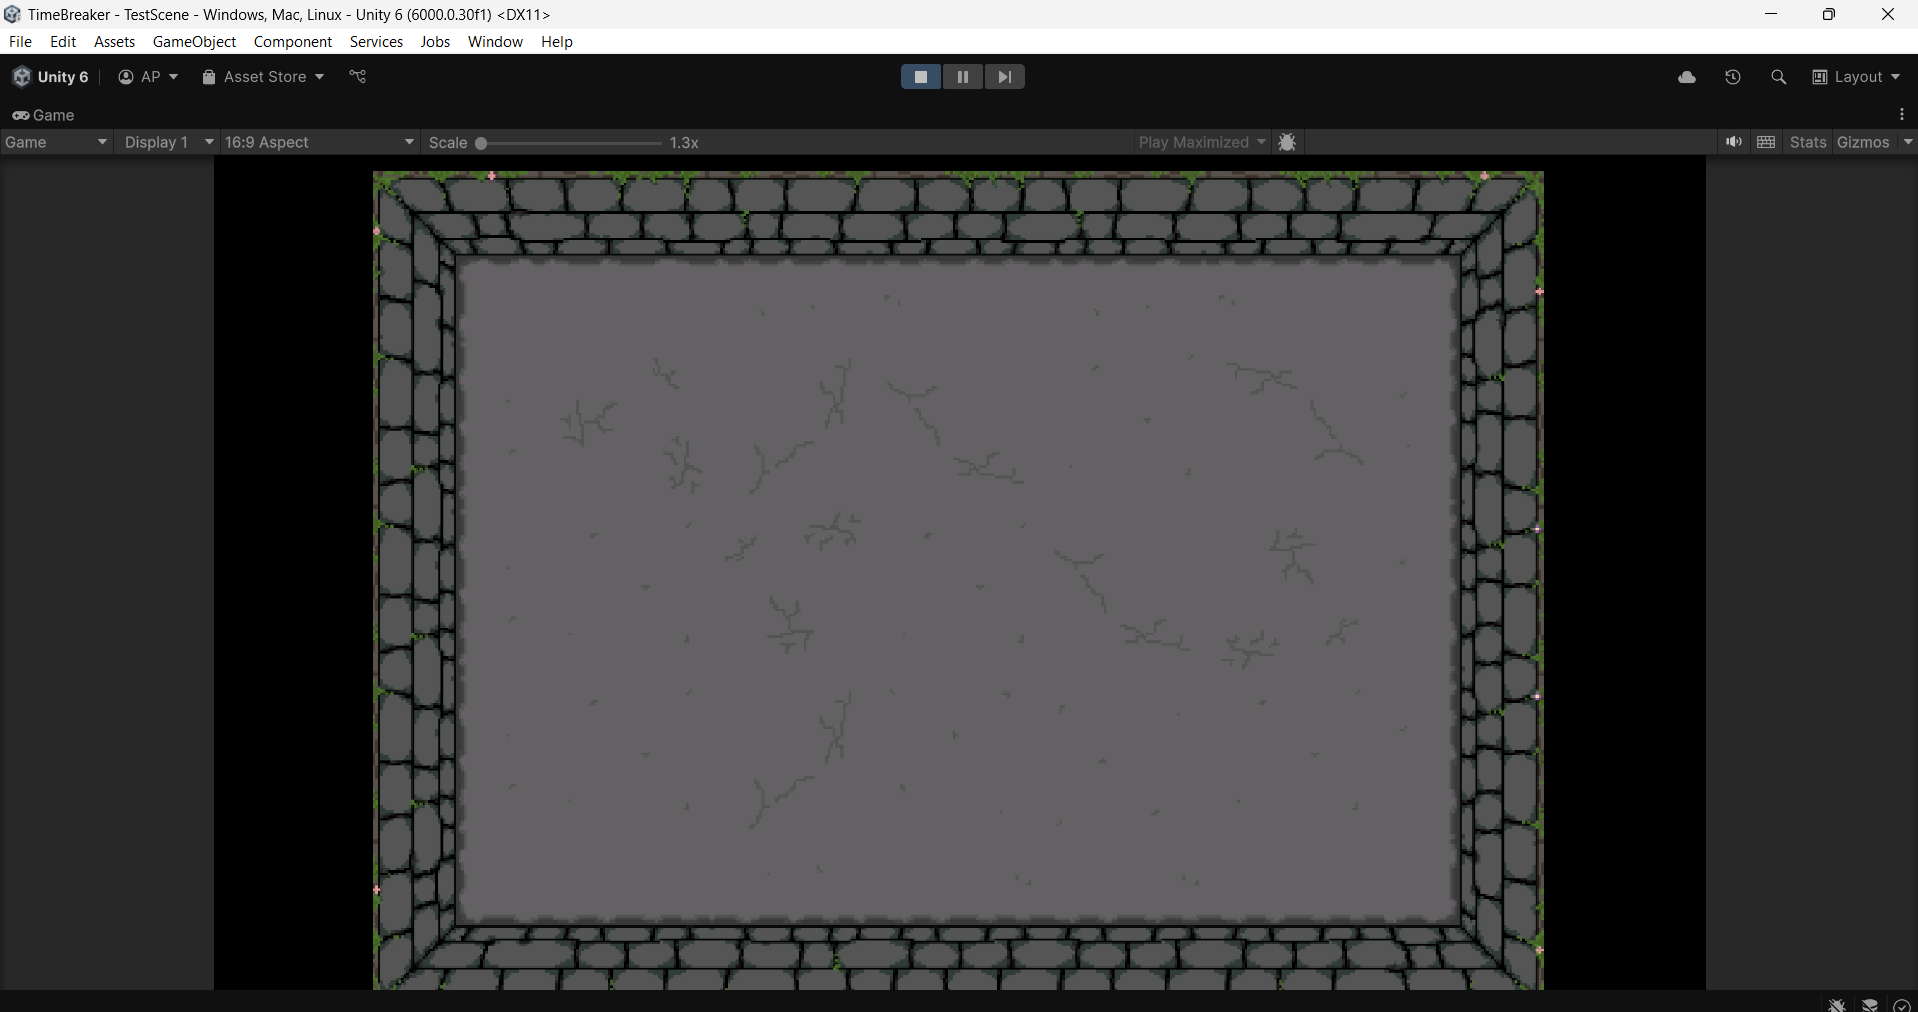Close the Unity editor window

click(1888, 14)
